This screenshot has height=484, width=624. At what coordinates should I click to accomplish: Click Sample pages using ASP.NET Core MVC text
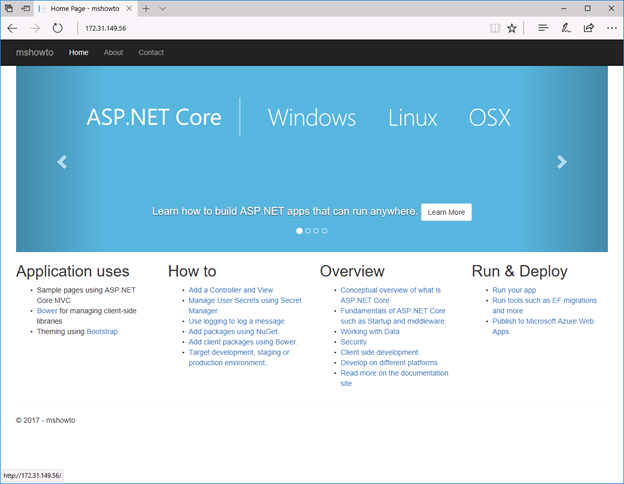click(86, 295)
